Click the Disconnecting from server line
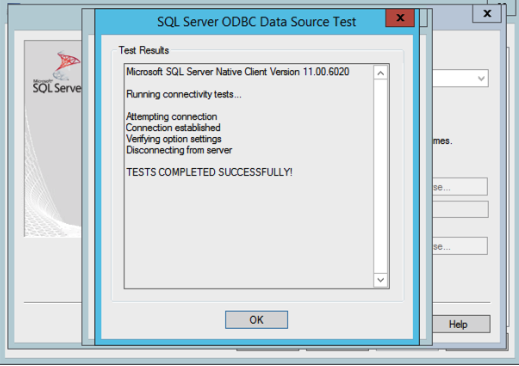 coord(179,150)
